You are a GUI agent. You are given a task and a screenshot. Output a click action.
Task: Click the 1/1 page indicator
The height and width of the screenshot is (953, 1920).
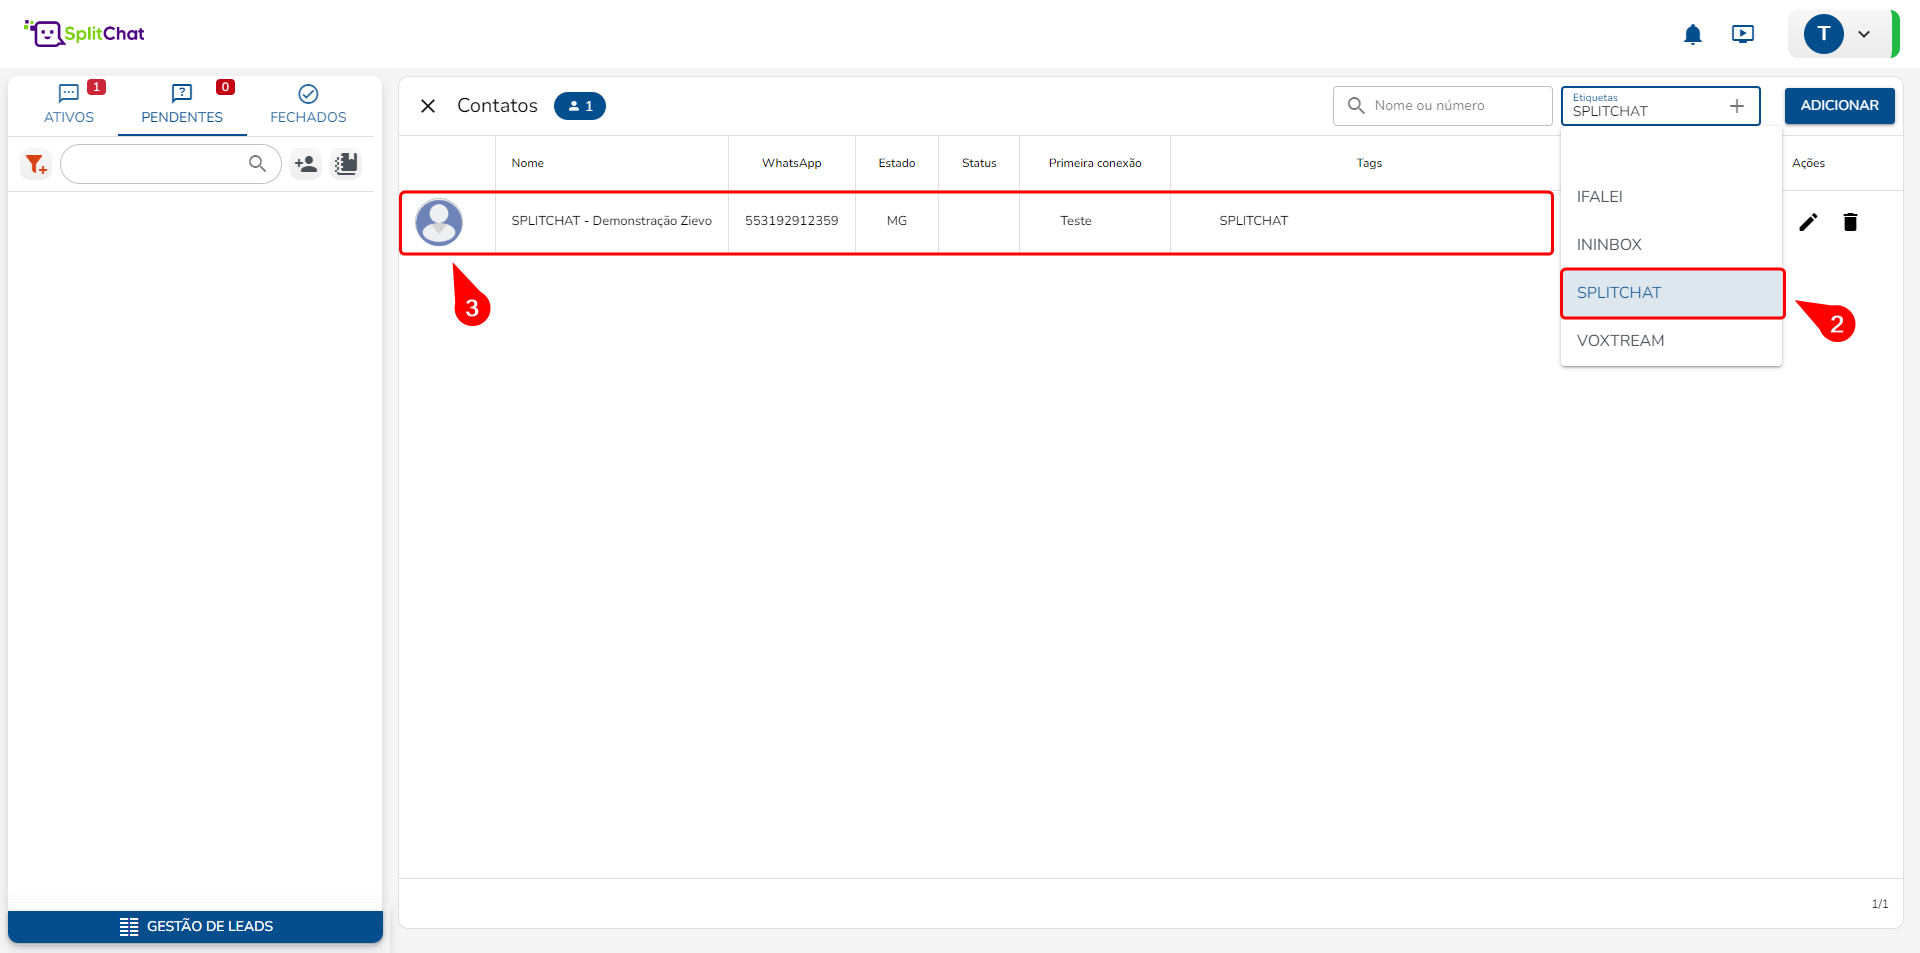pyautogui.click(x=1879, y=904)
